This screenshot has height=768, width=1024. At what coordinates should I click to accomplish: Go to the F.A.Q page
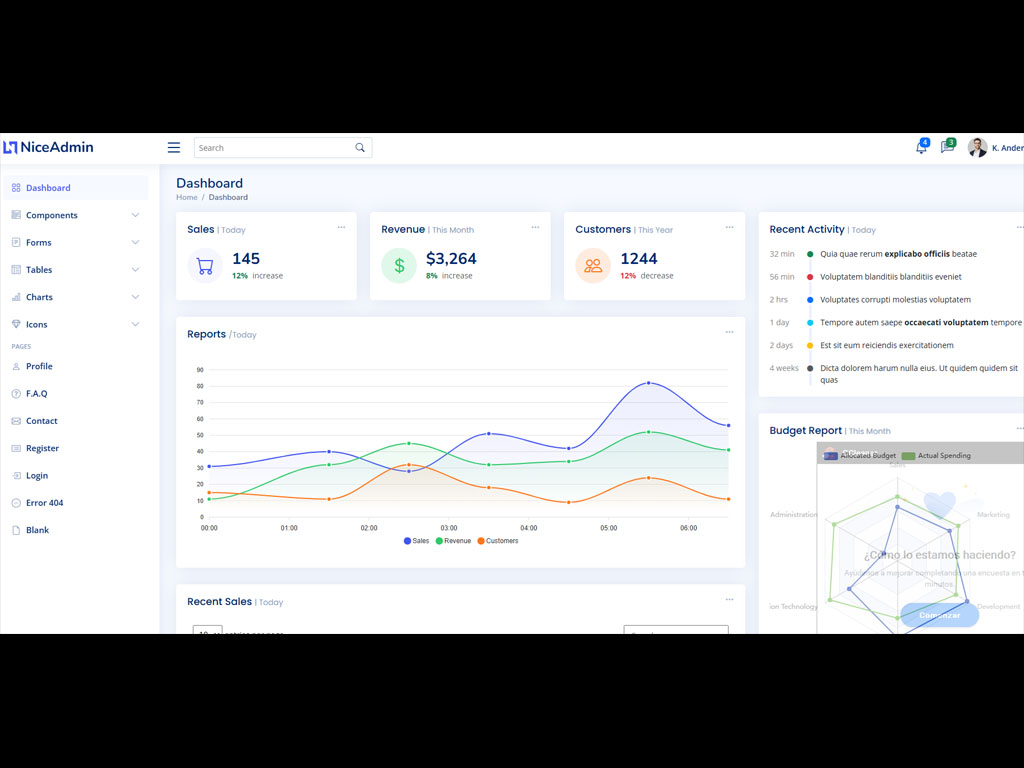point(36,394)
